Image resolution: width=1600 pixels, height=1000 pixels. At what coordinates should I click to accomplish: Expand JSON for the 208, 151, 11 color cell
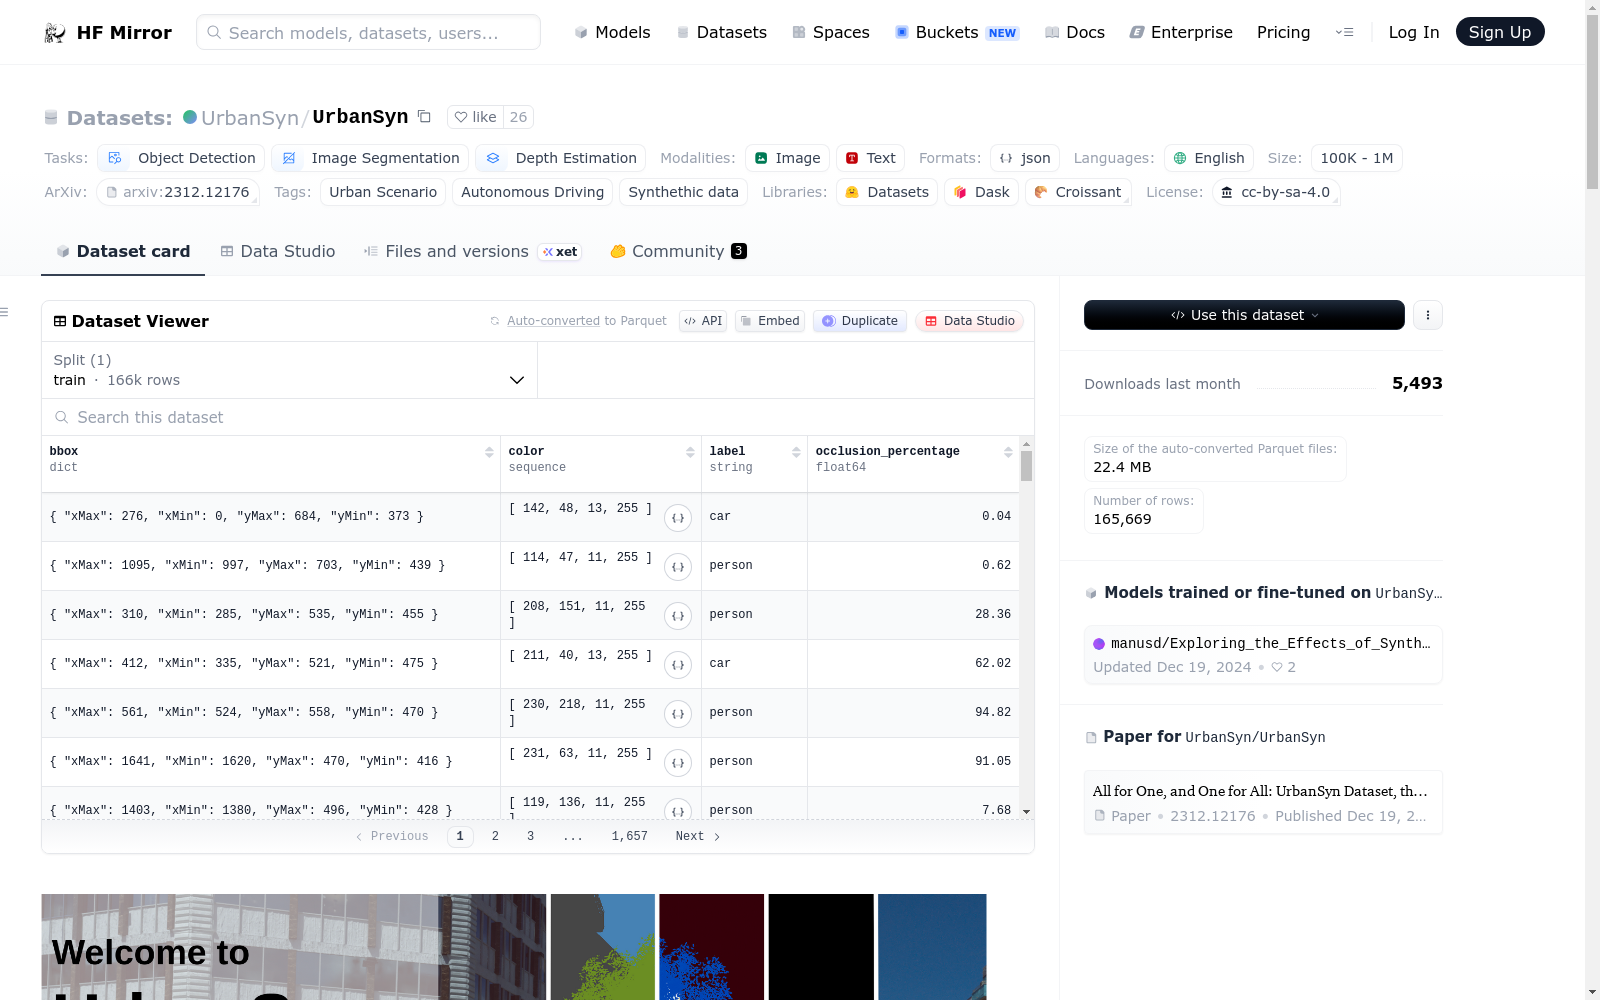(x=678, y=616)
